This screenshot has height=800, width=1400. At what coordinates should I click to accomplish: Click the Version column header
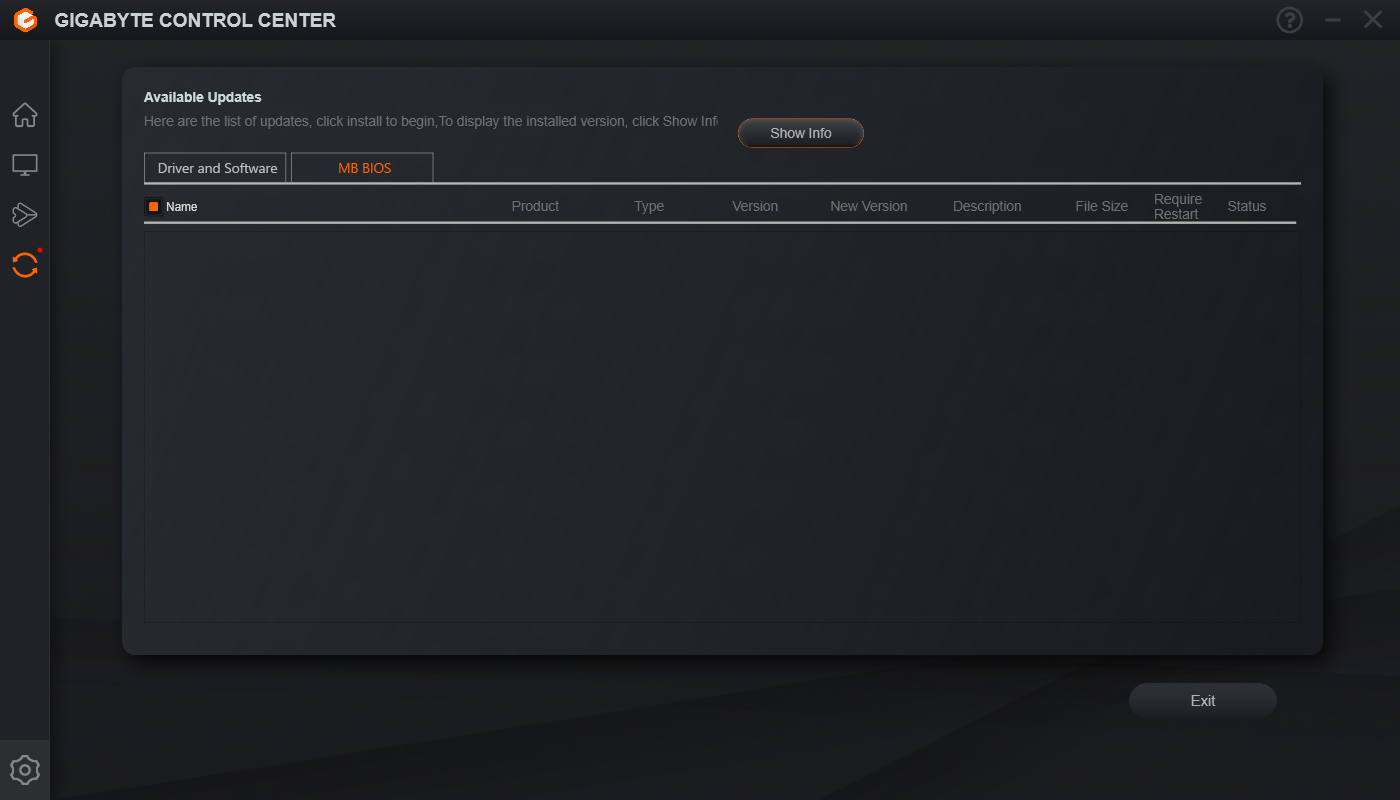[x=755, y=206]
